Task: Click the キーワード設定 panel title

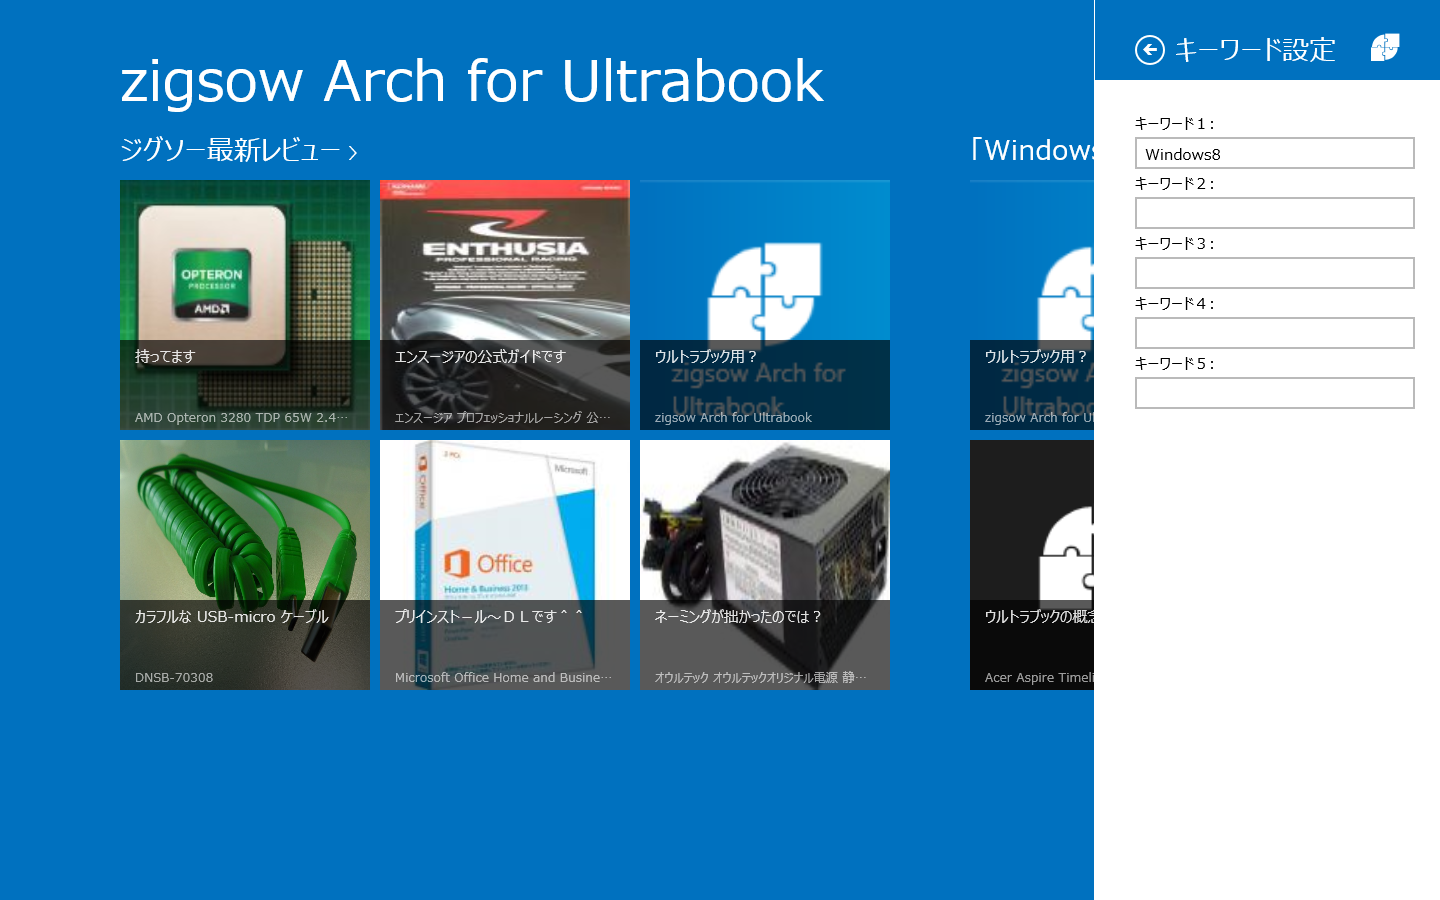Action: tap(1255, 50)
